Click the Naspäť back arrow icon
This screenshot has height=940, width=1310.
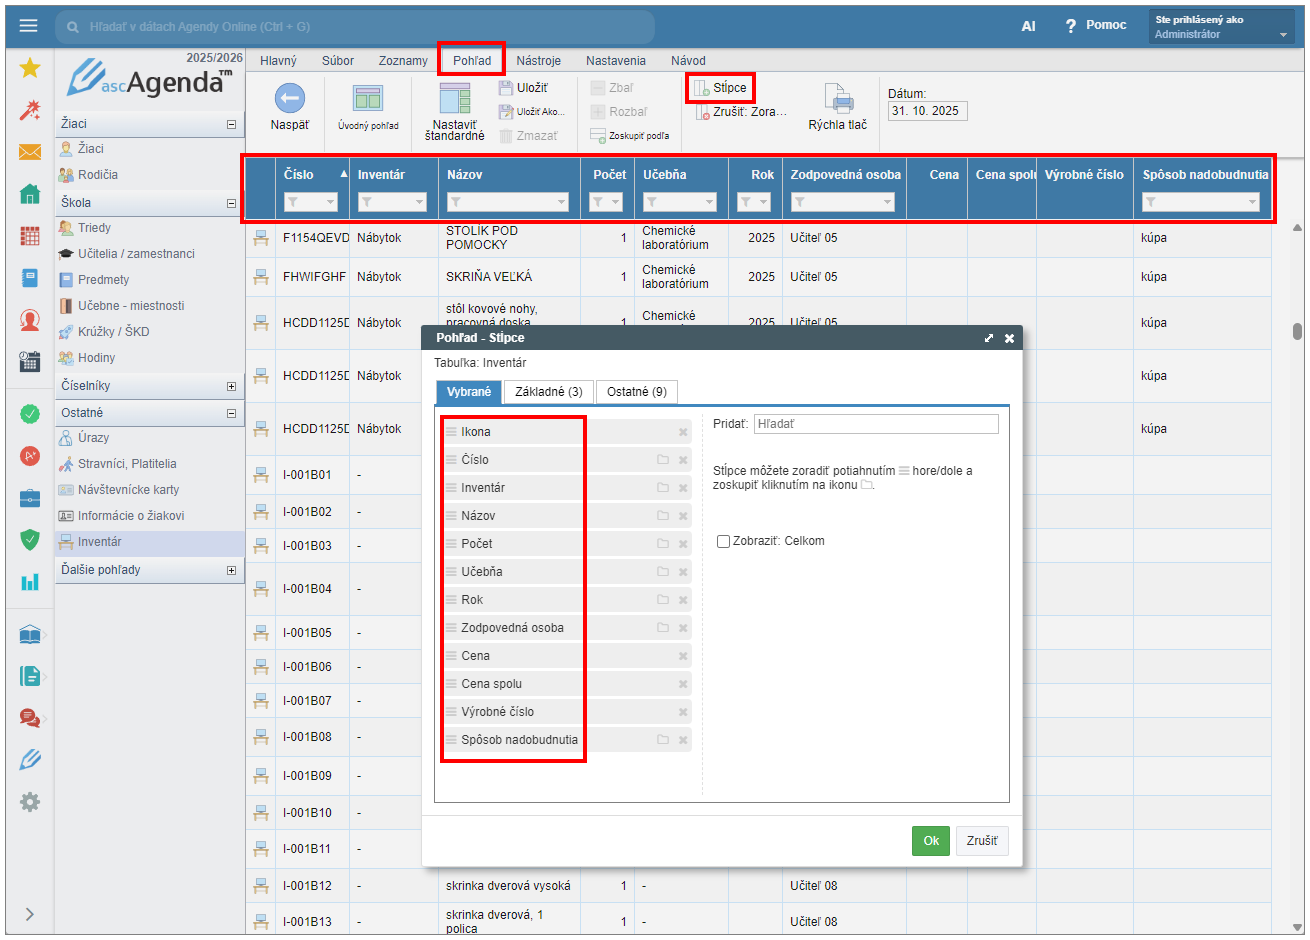click(289, 99)
